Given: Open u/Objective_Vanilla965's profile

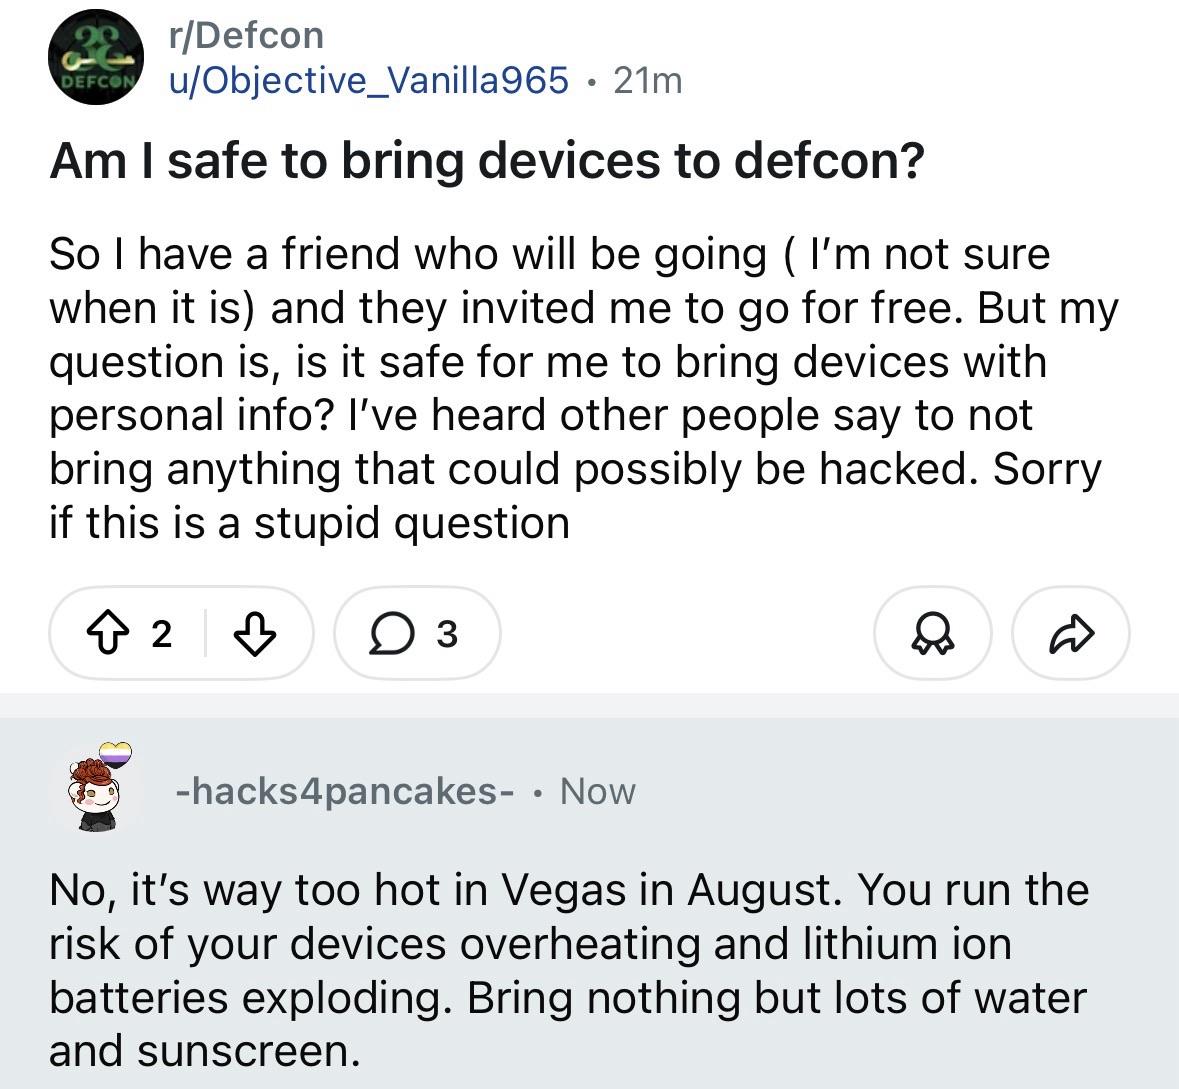Looking at the screenshot, I should (370, 81).
